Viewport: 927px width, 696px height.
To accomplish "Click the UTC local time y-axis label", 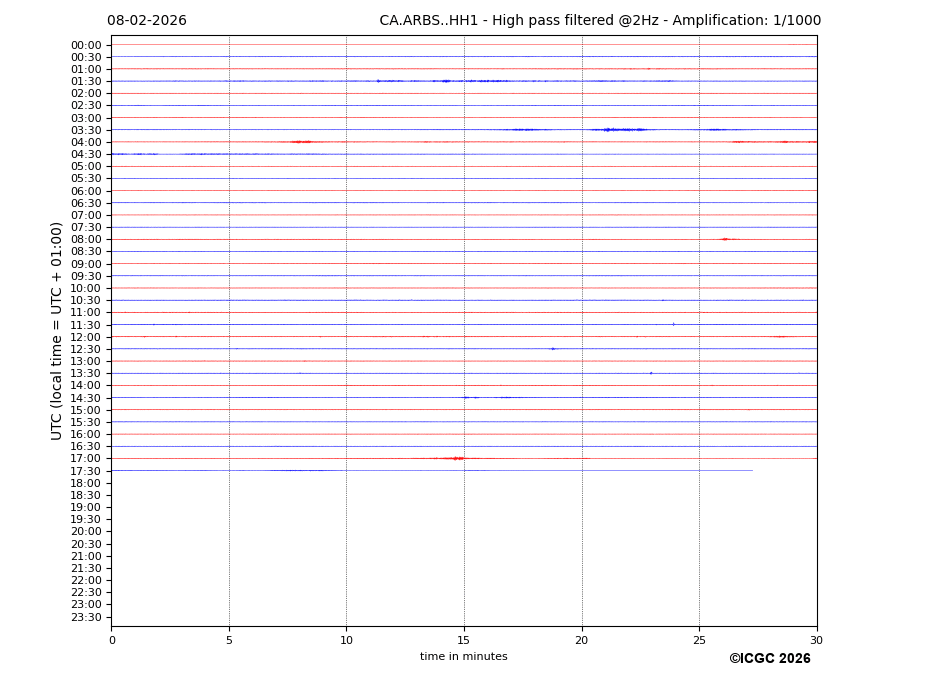I will click(x=58, y=331).
